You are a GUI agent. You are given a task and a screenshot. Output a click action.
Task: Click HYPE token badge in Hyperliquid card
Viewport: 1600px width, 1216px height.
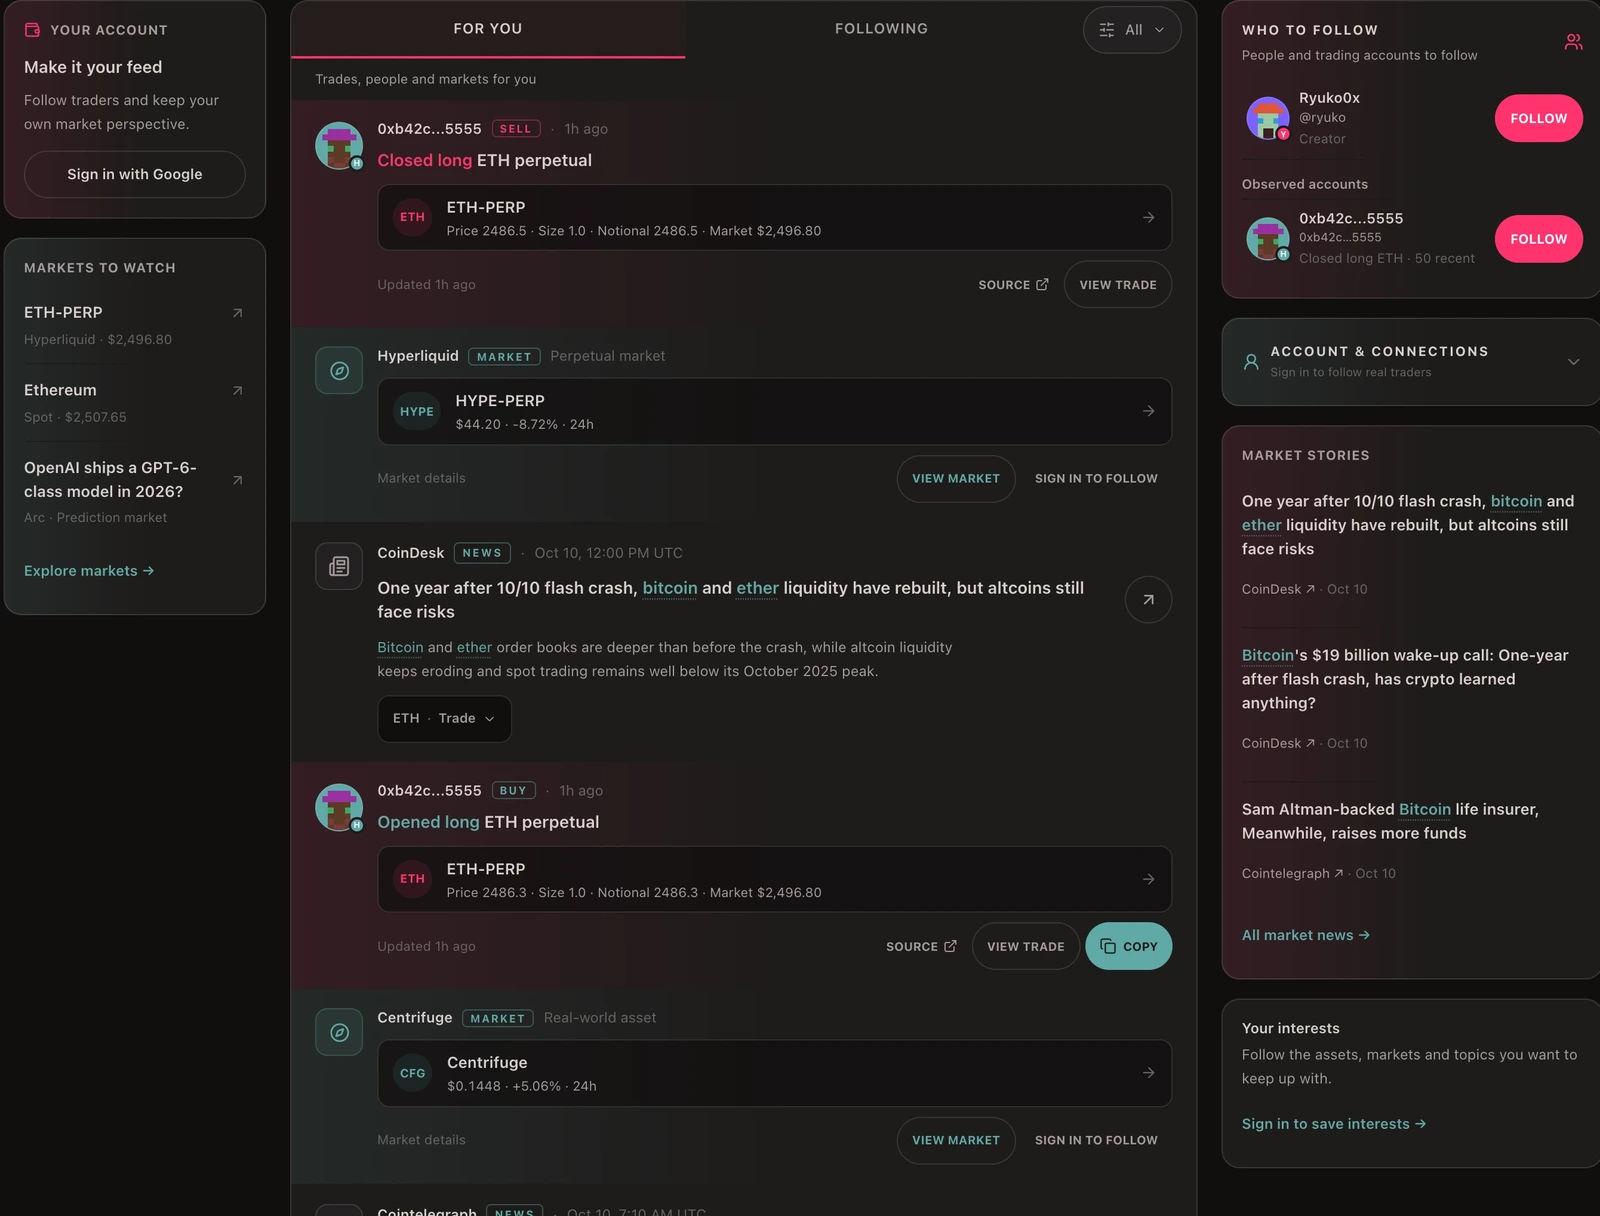(417, 412)
